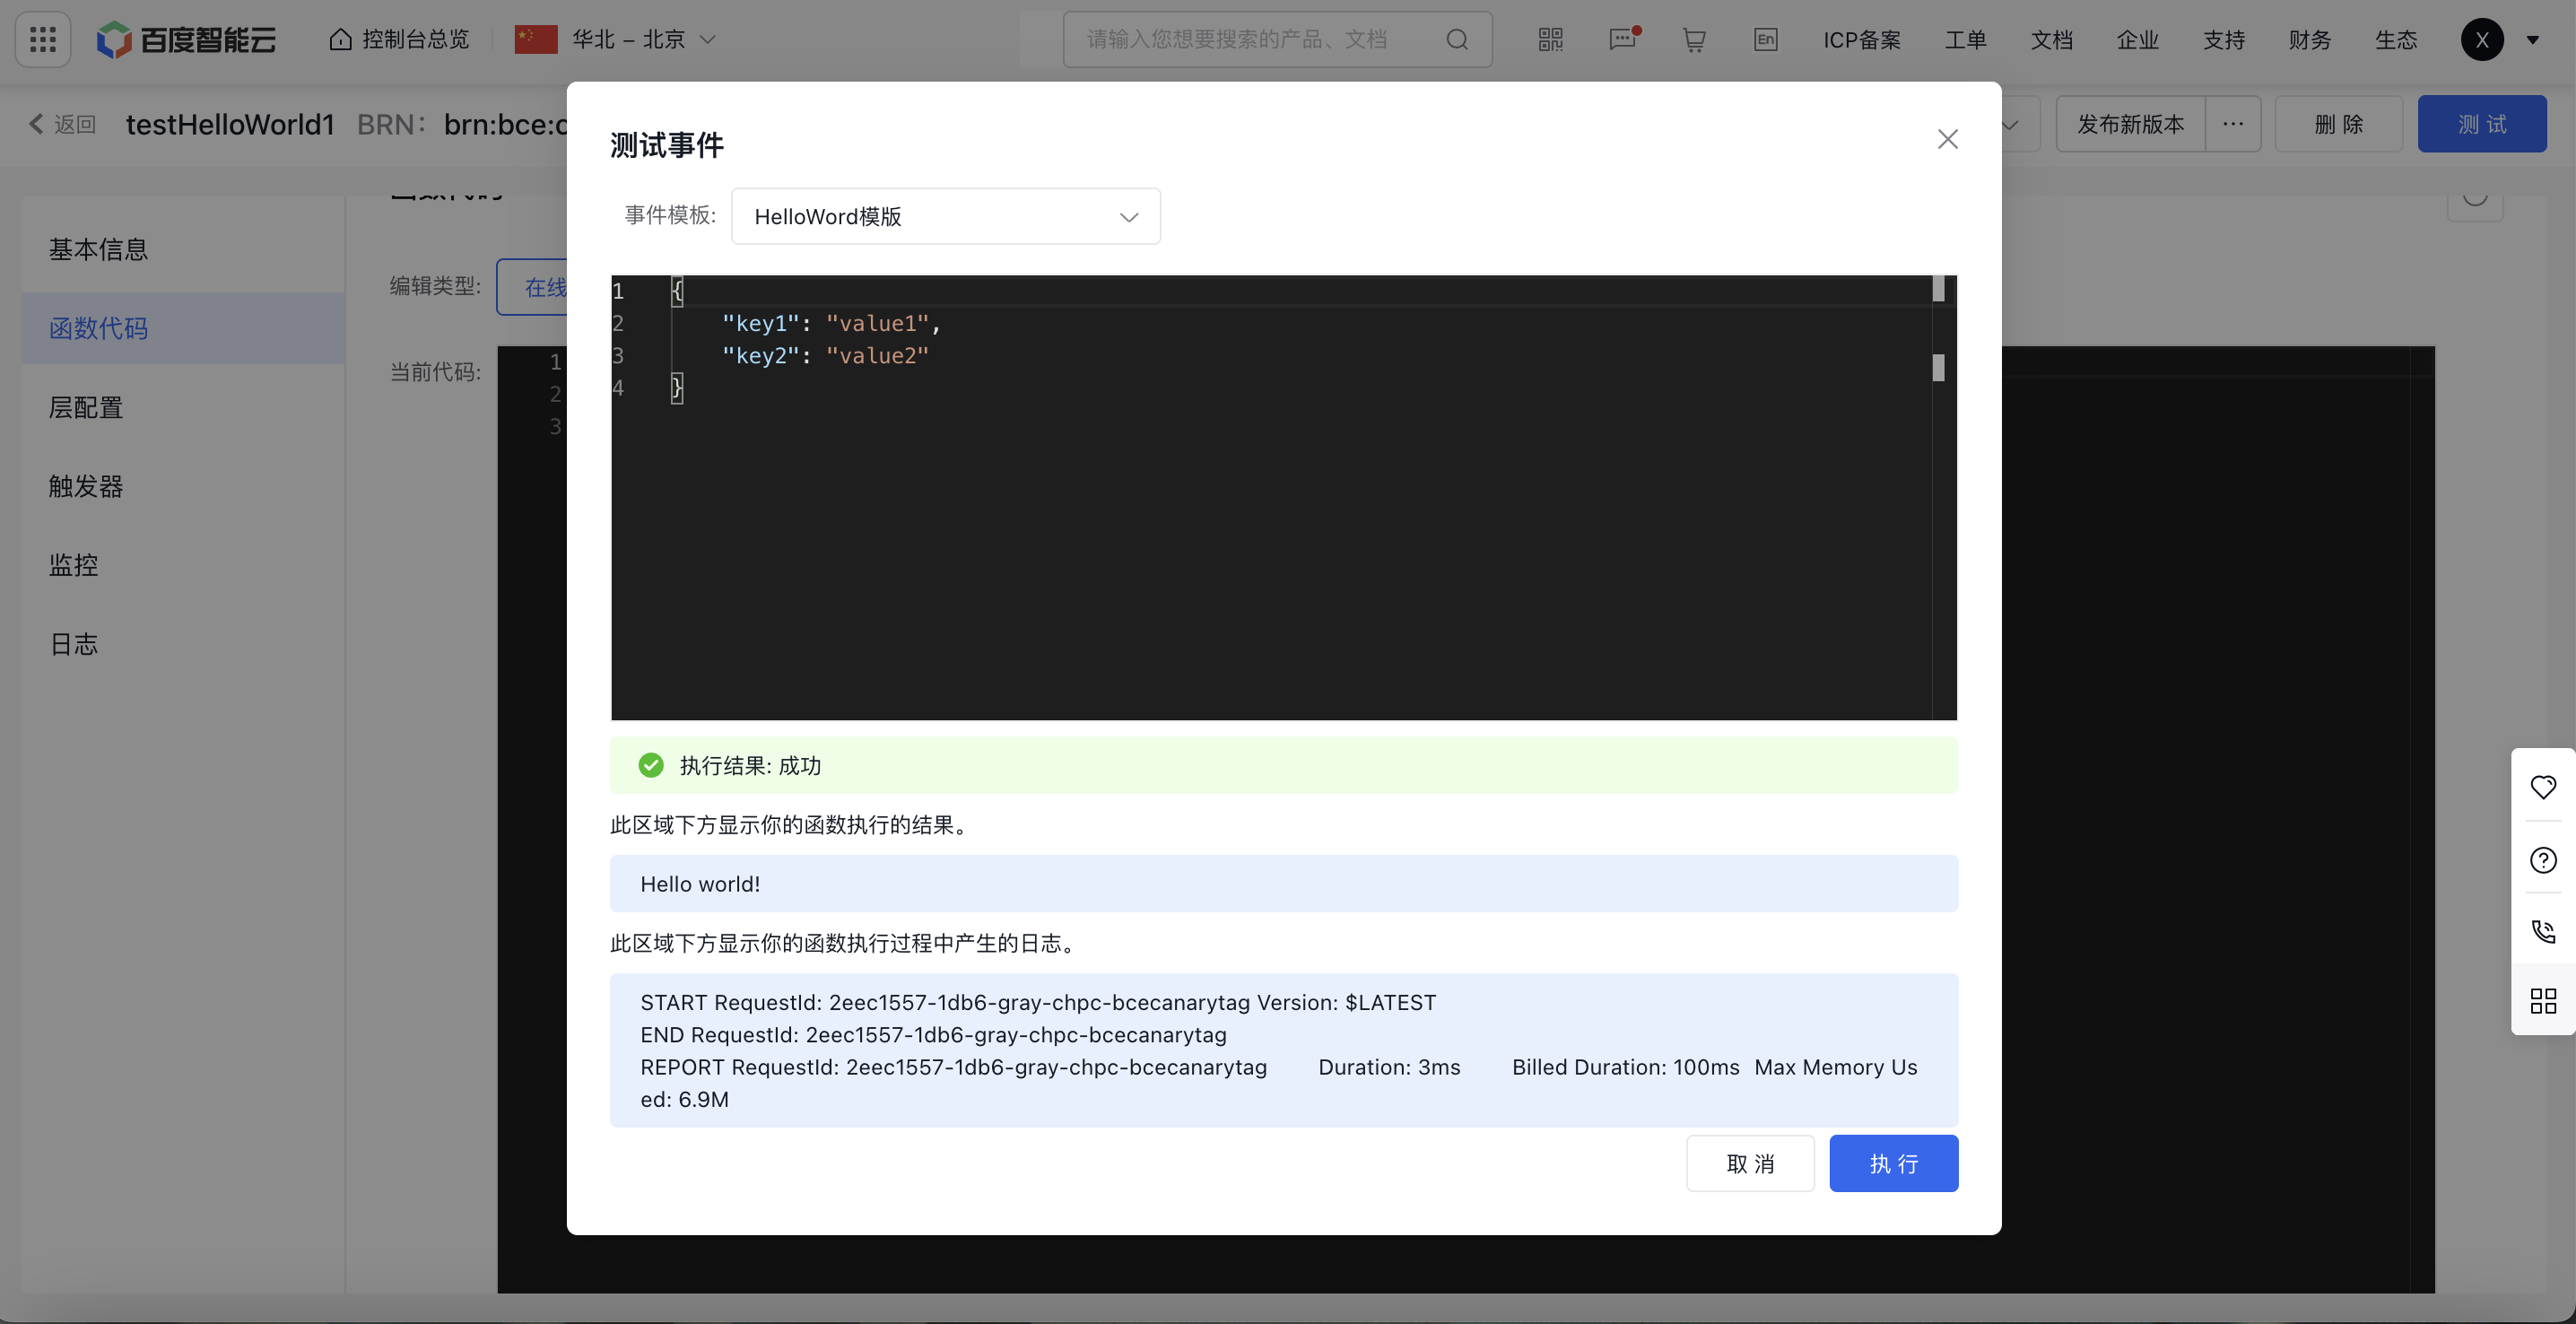This screenshot has width=2576, height=1324.
Task: Click the 发布新版本 button
Action: click(2130, 123)
